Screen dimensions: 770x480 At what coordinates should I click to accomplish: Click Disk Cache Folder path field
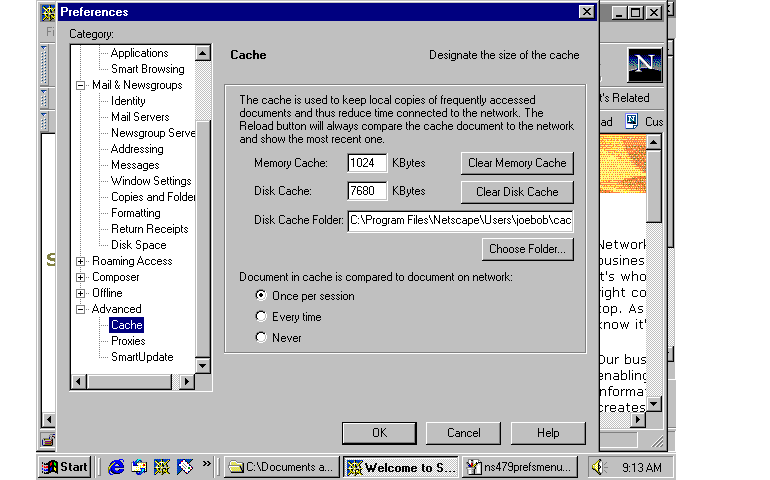coord(460,221)
